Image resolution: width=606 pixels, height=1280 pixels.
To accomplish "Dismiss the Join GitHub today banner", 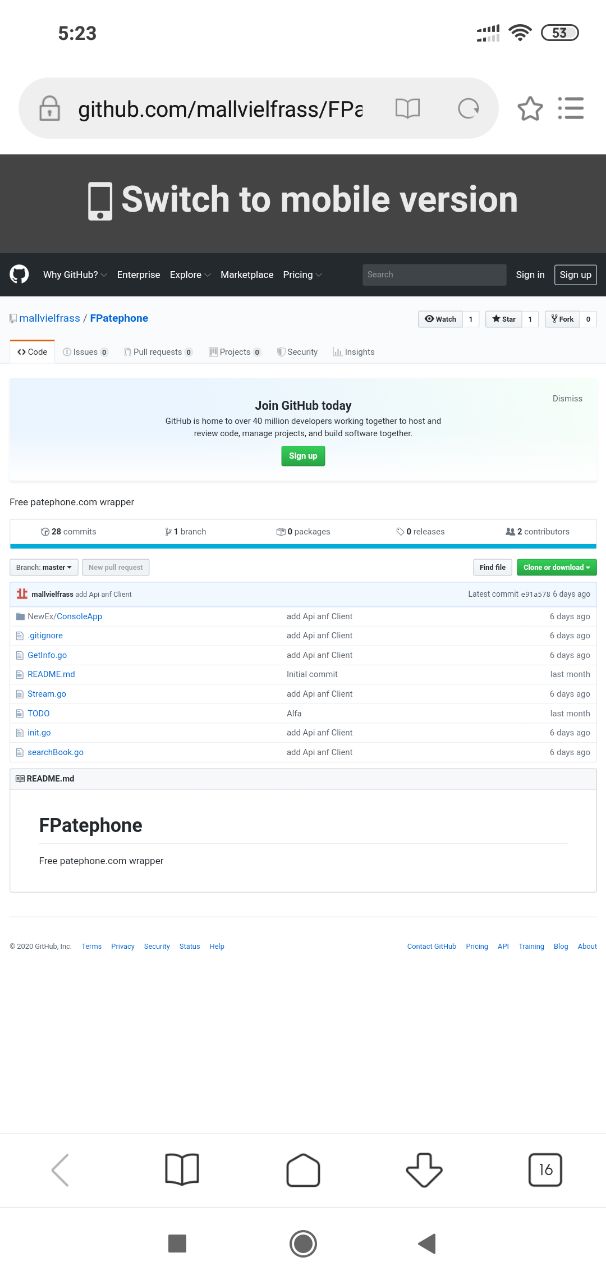I will point(567,398).
